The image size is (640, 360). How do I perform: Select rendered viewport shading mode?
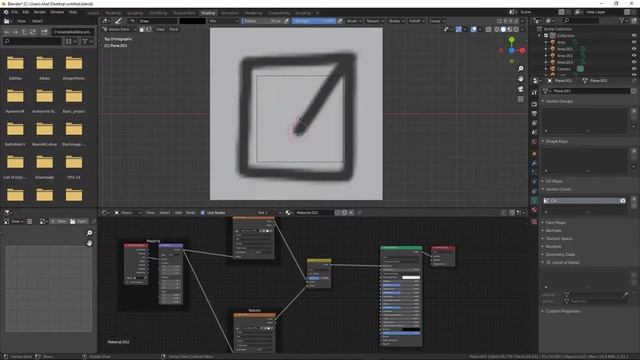click(x=516, y=29)
